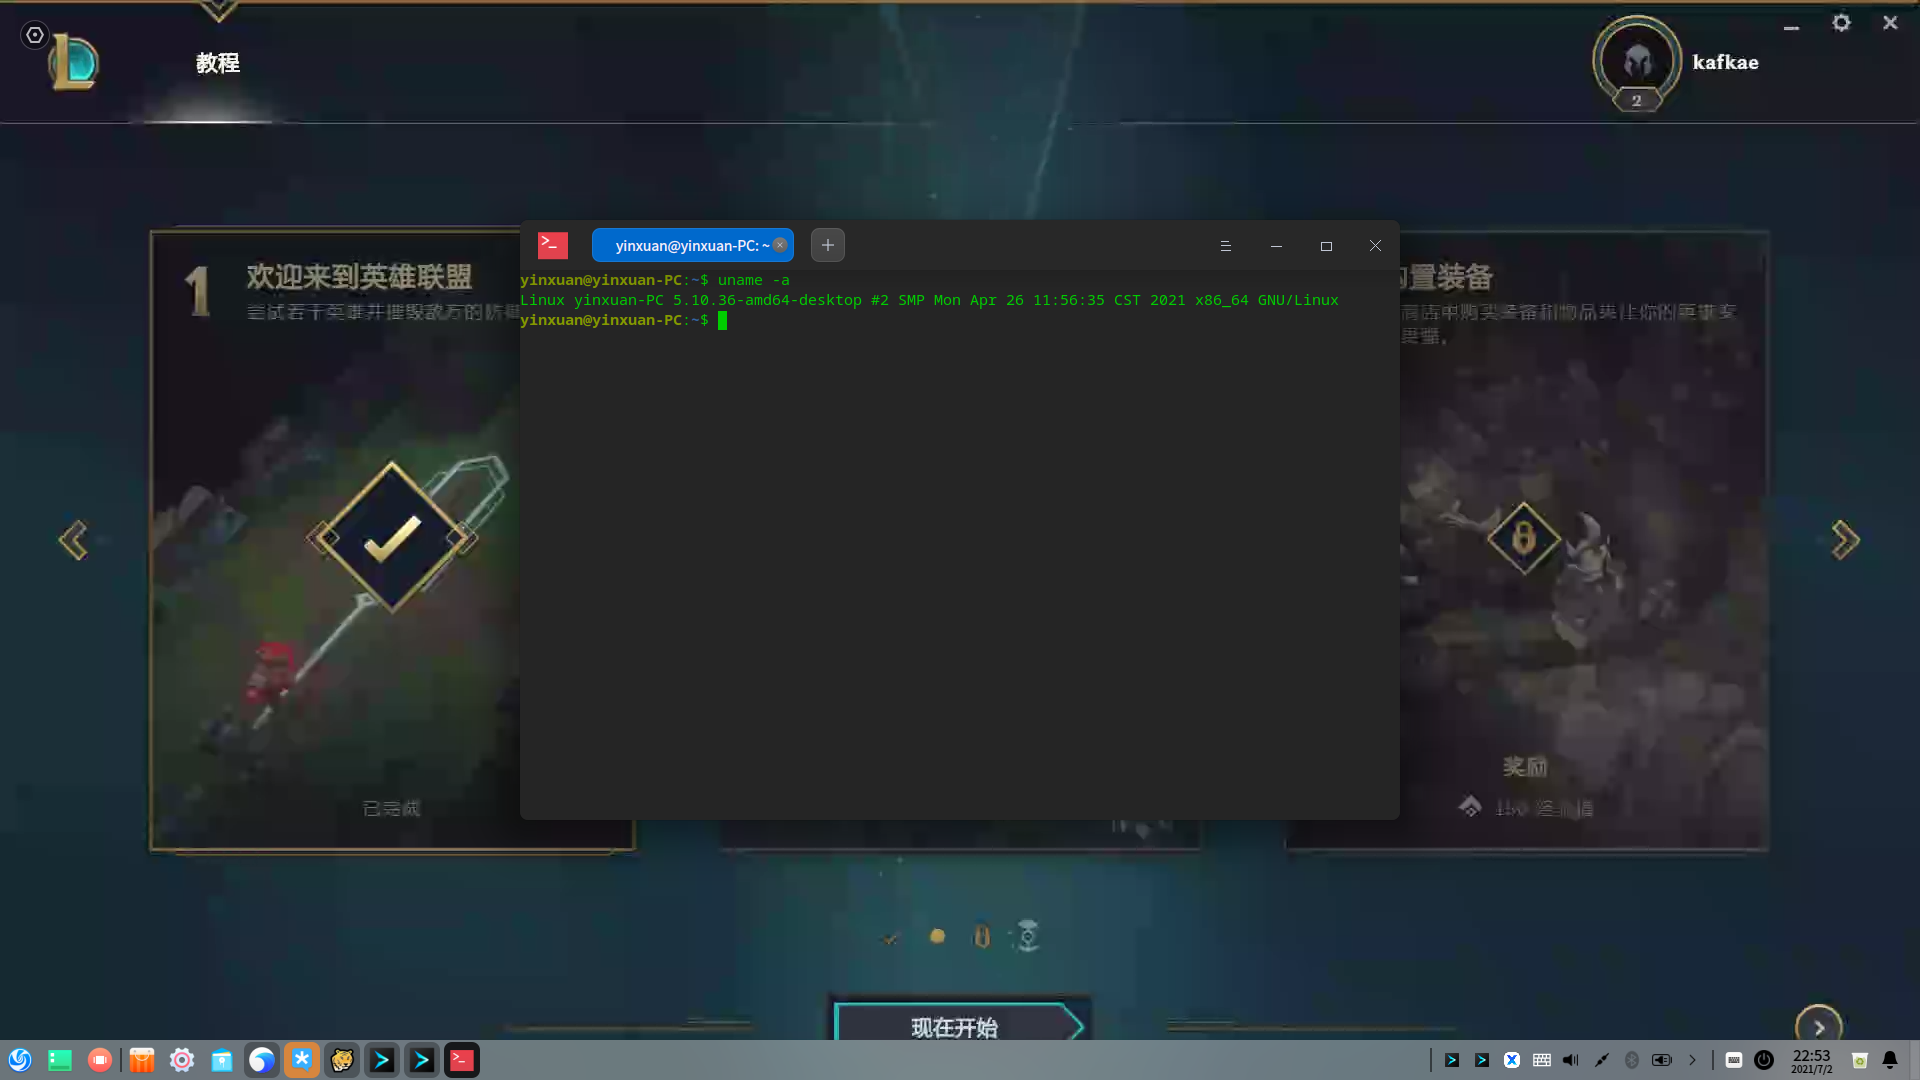Select the gold dot page indicator
Viewport: 1920px width, 1080px height.
click(937, 937)
